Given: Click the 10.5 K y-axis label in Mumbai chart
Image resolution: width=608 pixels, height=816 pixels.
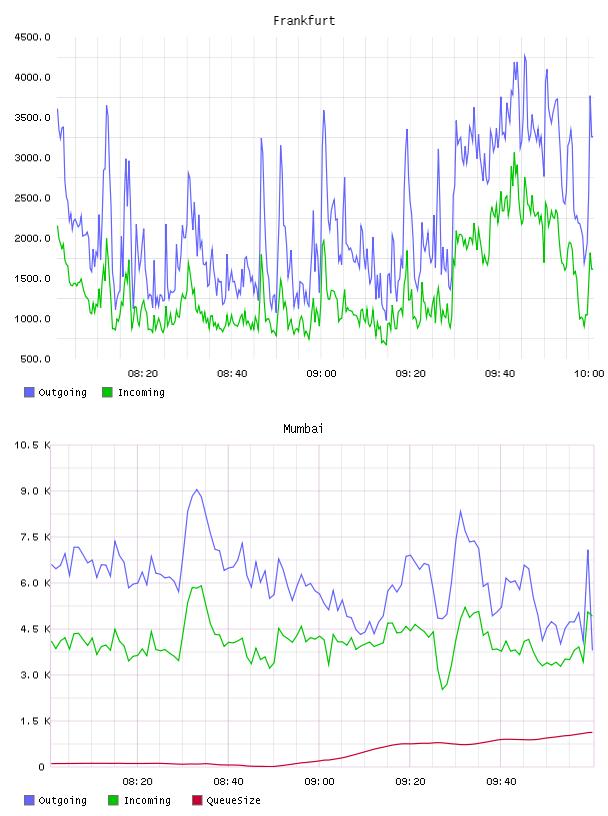Looking at the screenshot, I should click(x=32, y=445).
